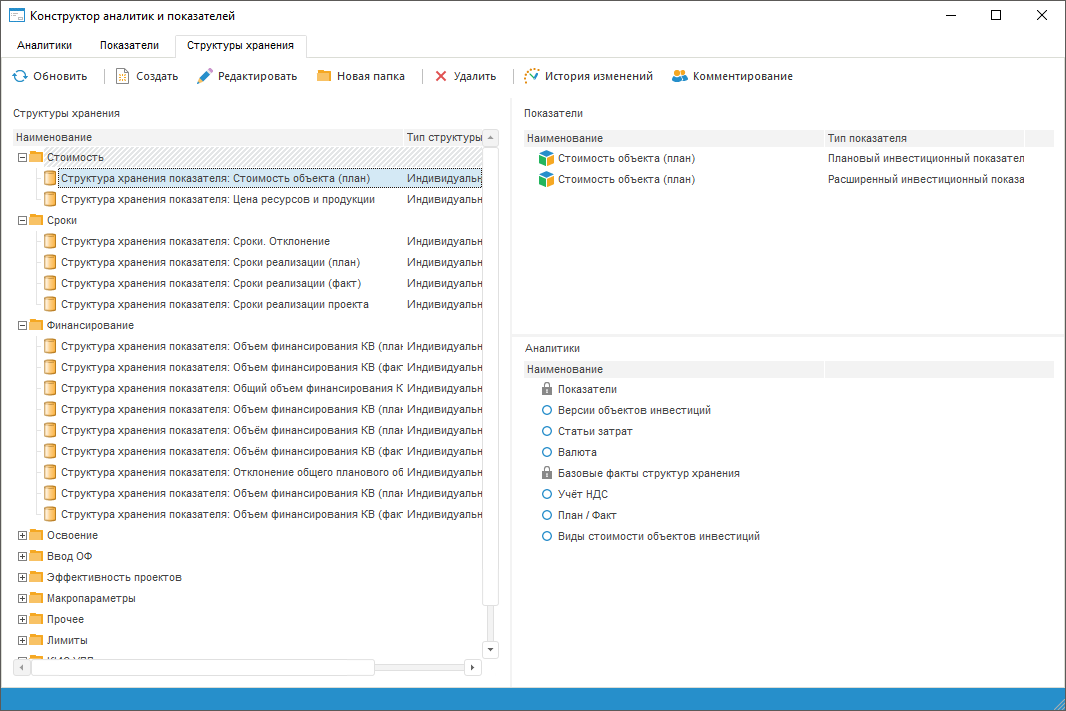
Task: Click the Обновить refresh icon
Action: pyautogui.click(x=20, y=76)
